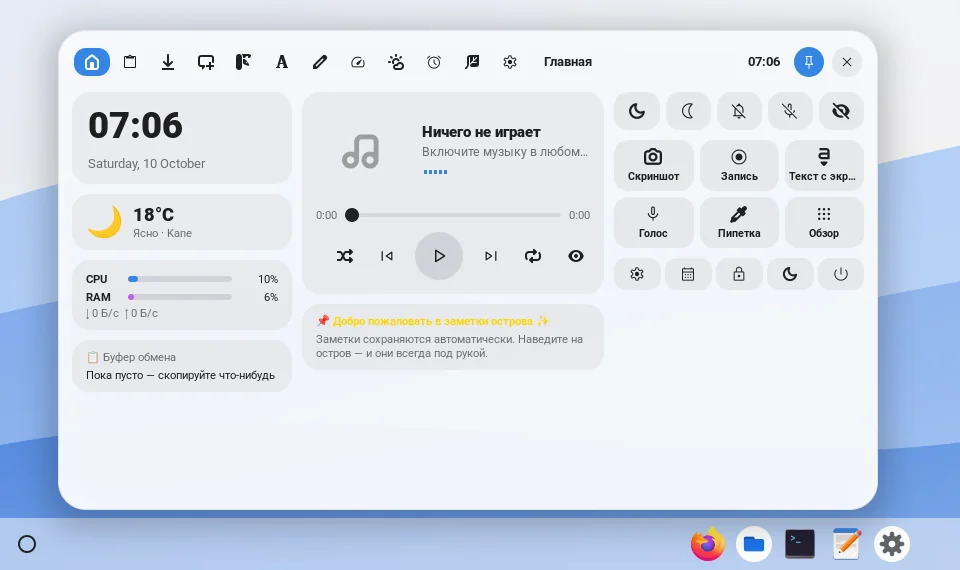Open the blue folder file manager
The height and width of the screenshot is (570, 960).
[x=754, y=544]
